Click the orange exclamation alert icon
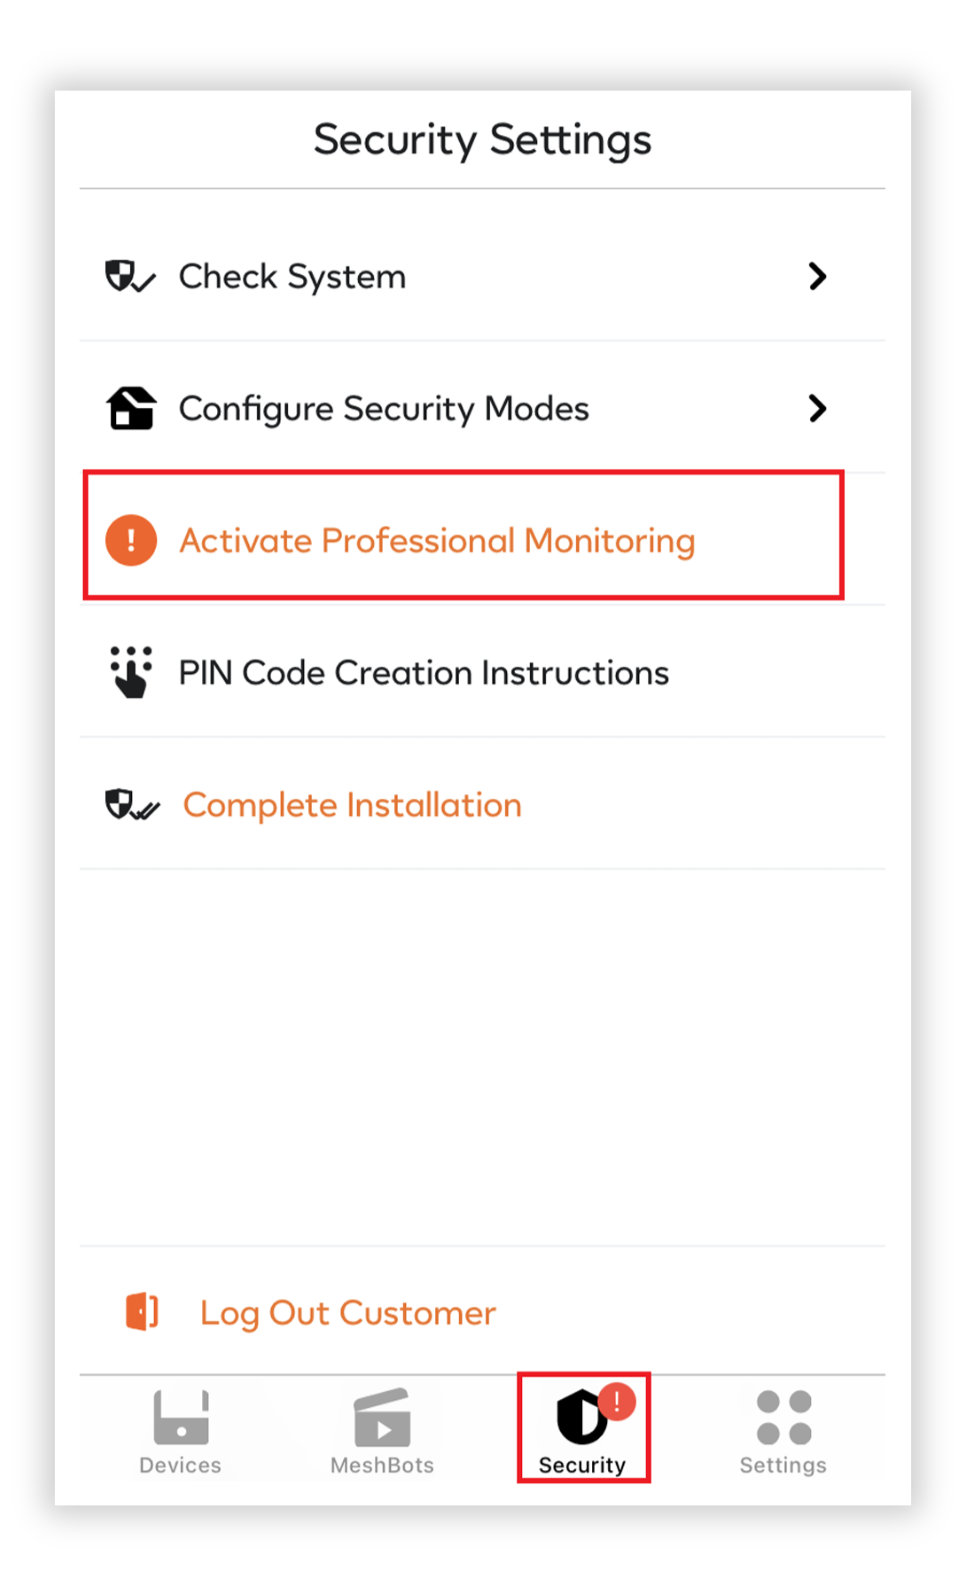 point(131,540)
